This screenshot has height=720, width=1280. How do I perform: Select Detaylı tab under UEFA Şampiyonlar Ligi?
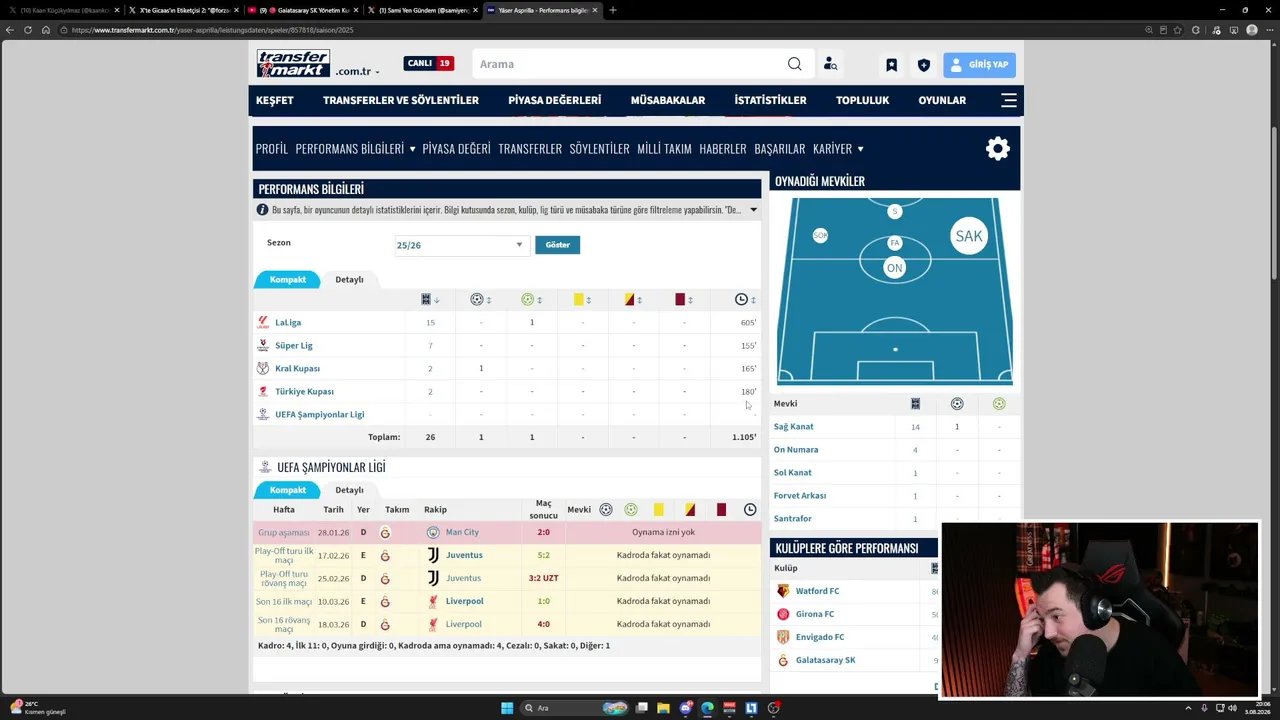[349, 490]
